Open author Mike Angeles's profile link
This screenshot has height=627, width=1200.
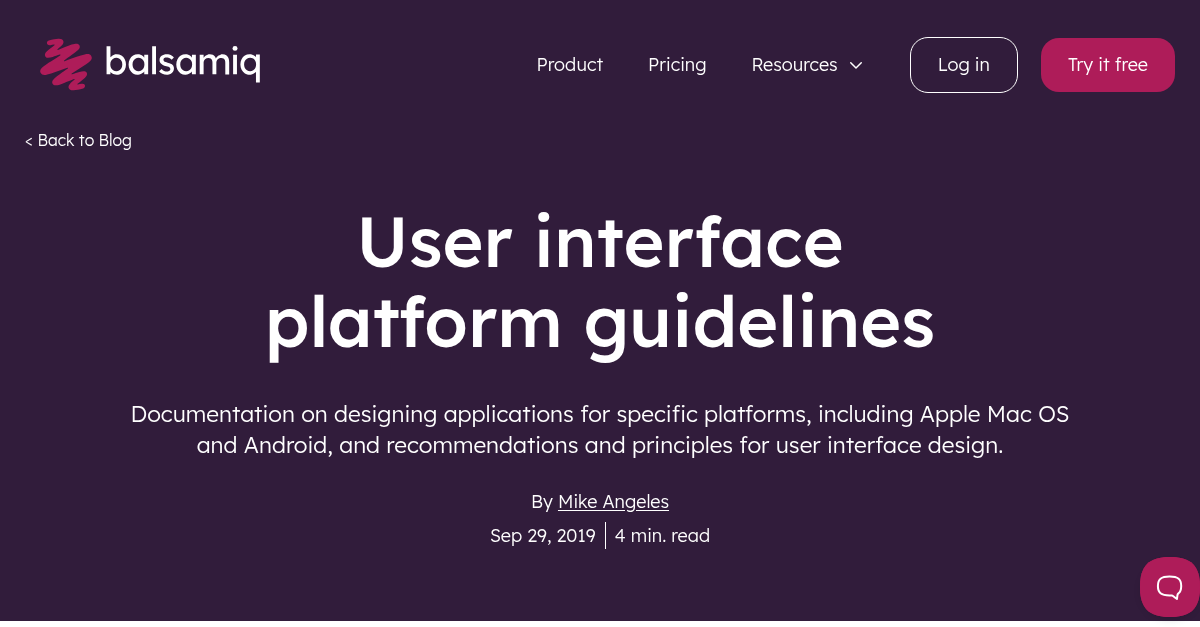coord(613,501)
